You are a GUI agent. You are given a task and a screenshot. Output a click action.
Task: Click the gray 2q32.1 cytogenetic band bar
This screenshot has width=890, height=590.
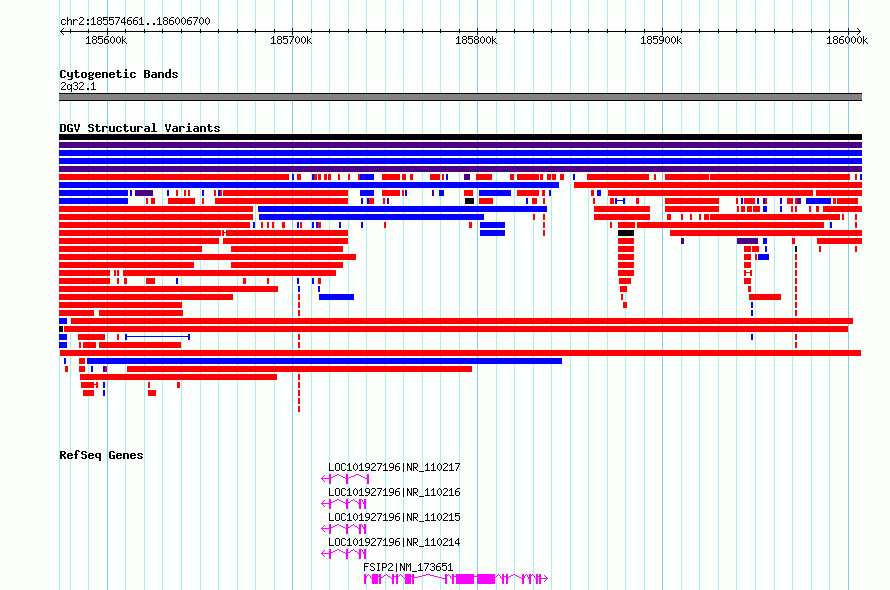coord(460,97)
